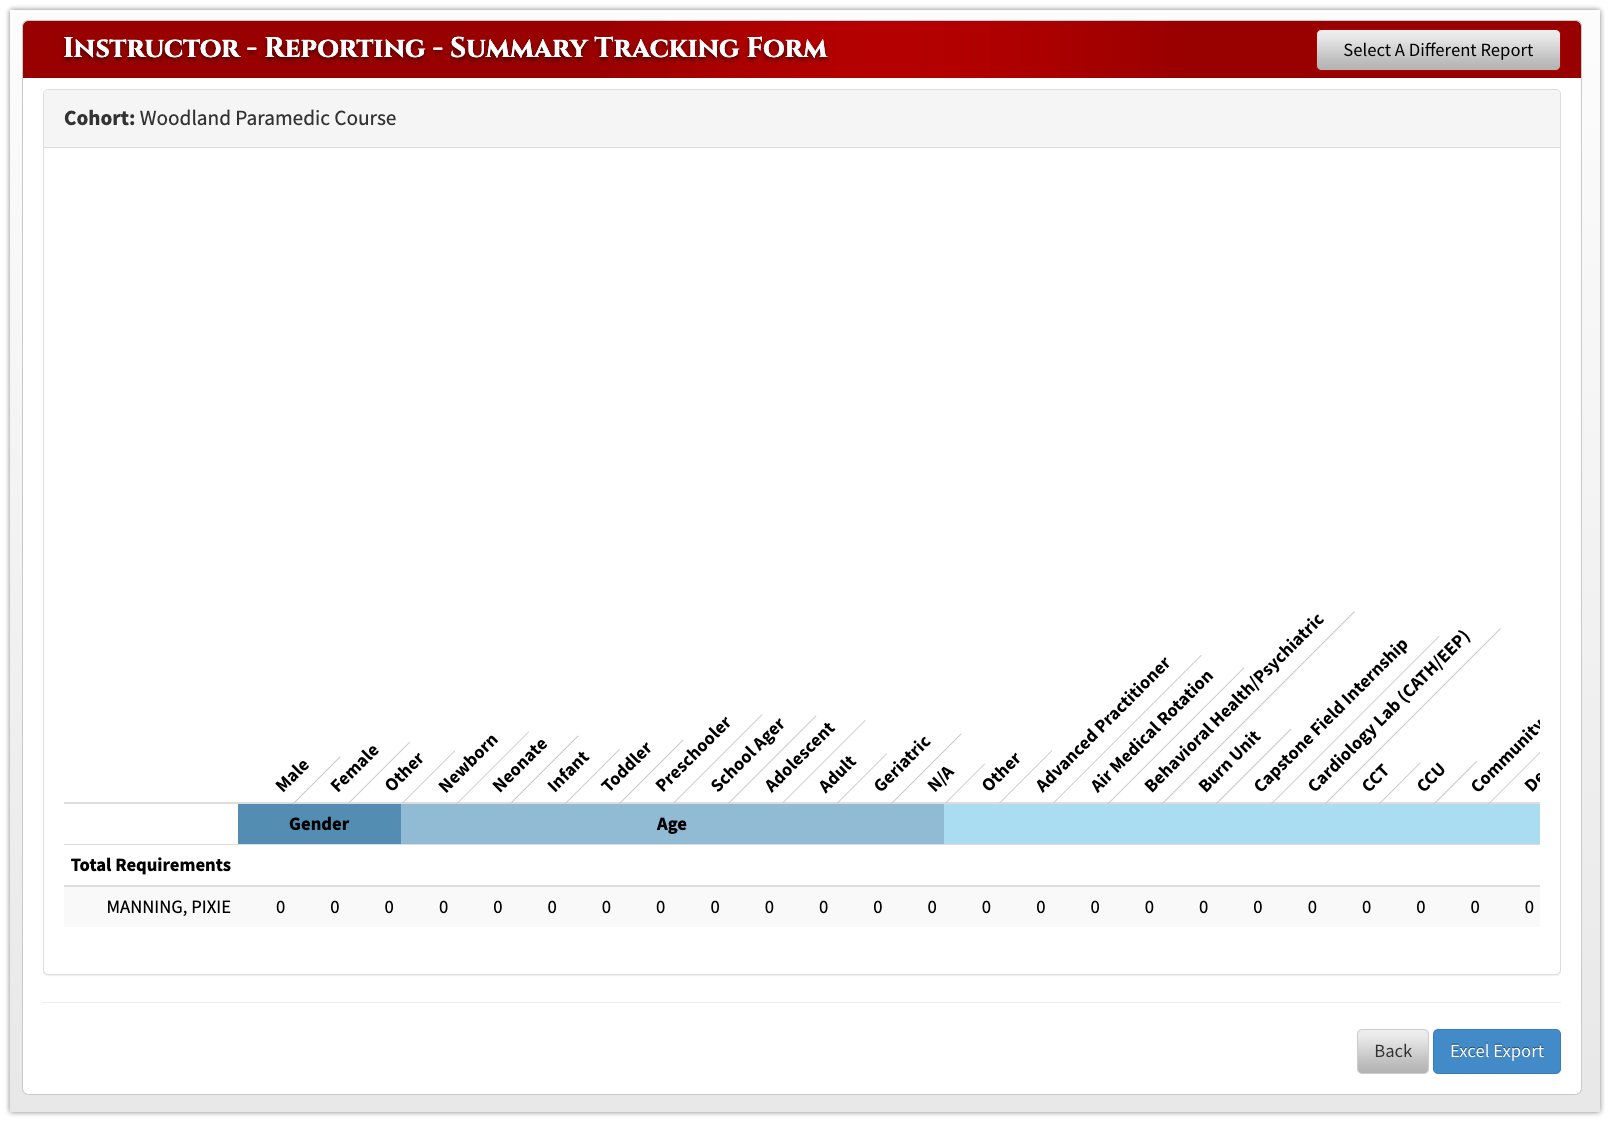This screenshot has height=1122, width=1610.
Task: Click the Burn Unit column header
Action: (1229, 762)
